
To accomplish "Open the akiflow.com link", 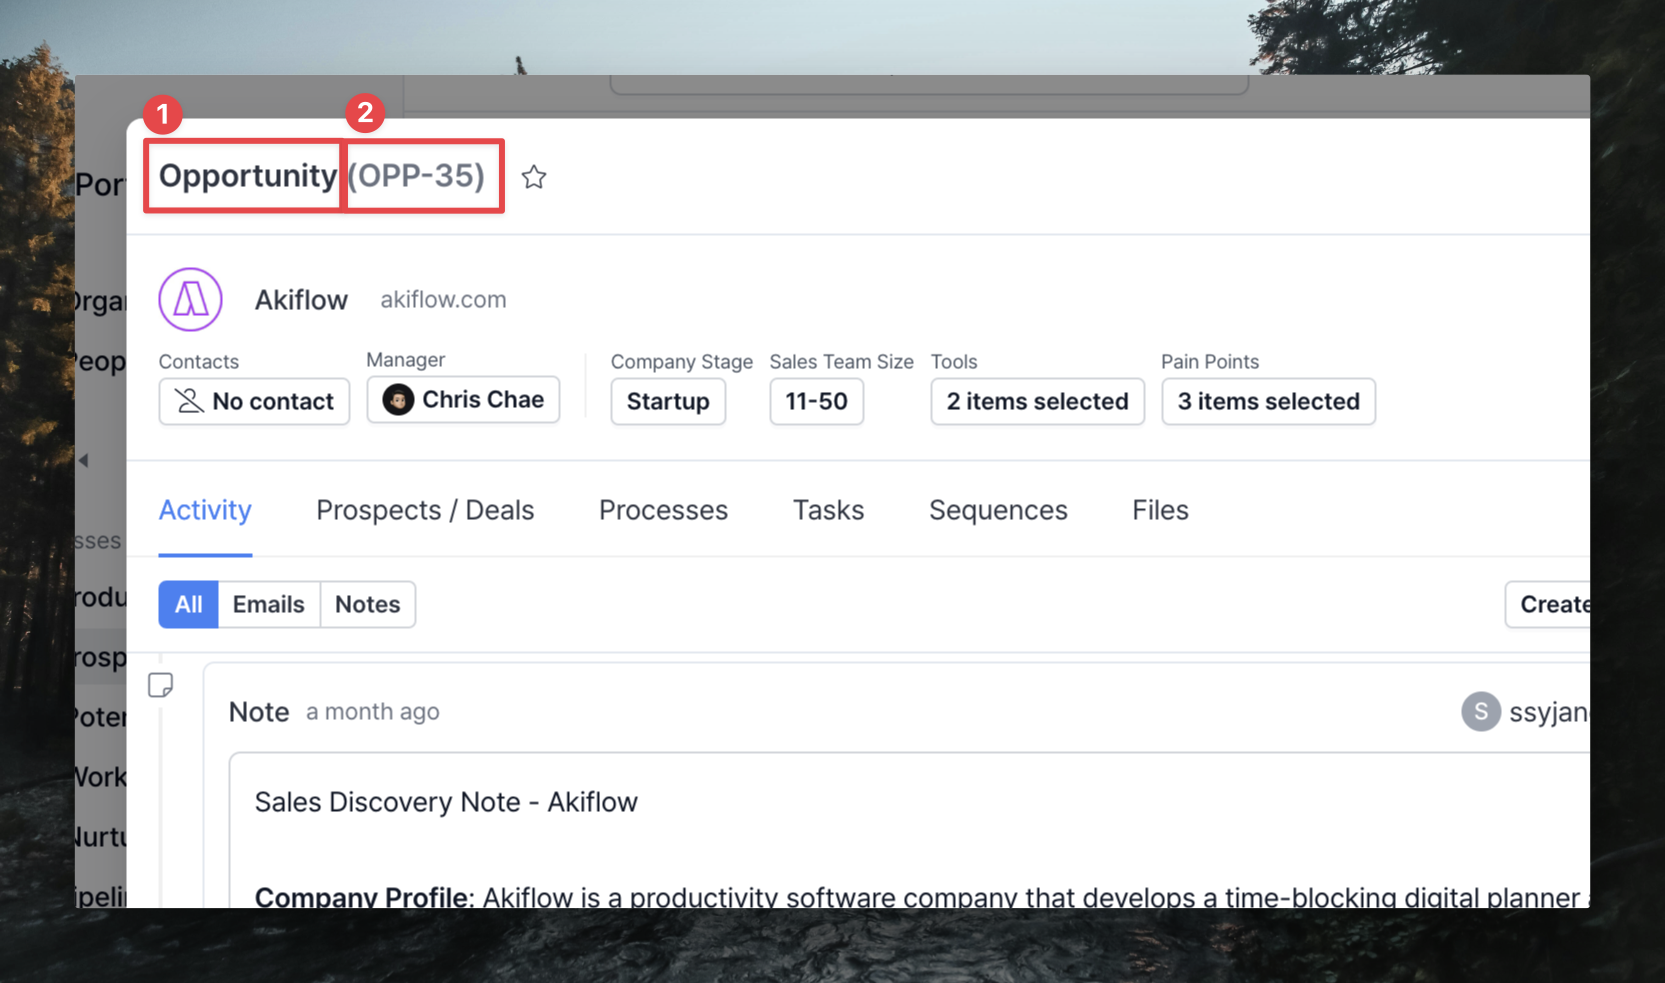I will 443,299.
